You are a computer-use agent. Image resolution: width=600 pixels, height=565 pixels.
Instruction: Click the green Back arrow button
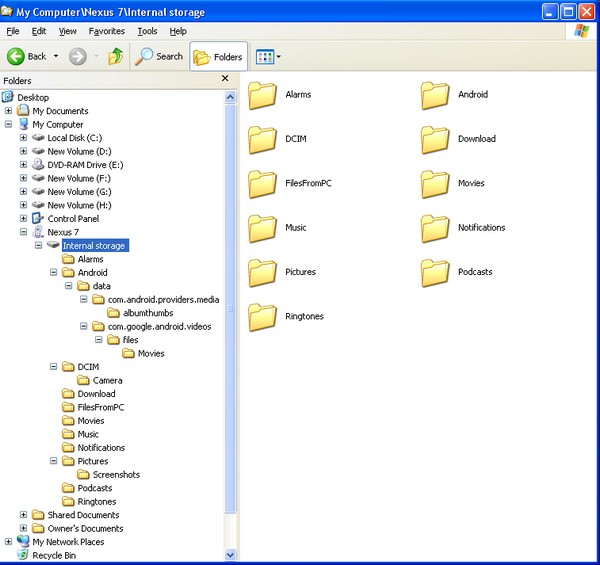pos(16,57)
